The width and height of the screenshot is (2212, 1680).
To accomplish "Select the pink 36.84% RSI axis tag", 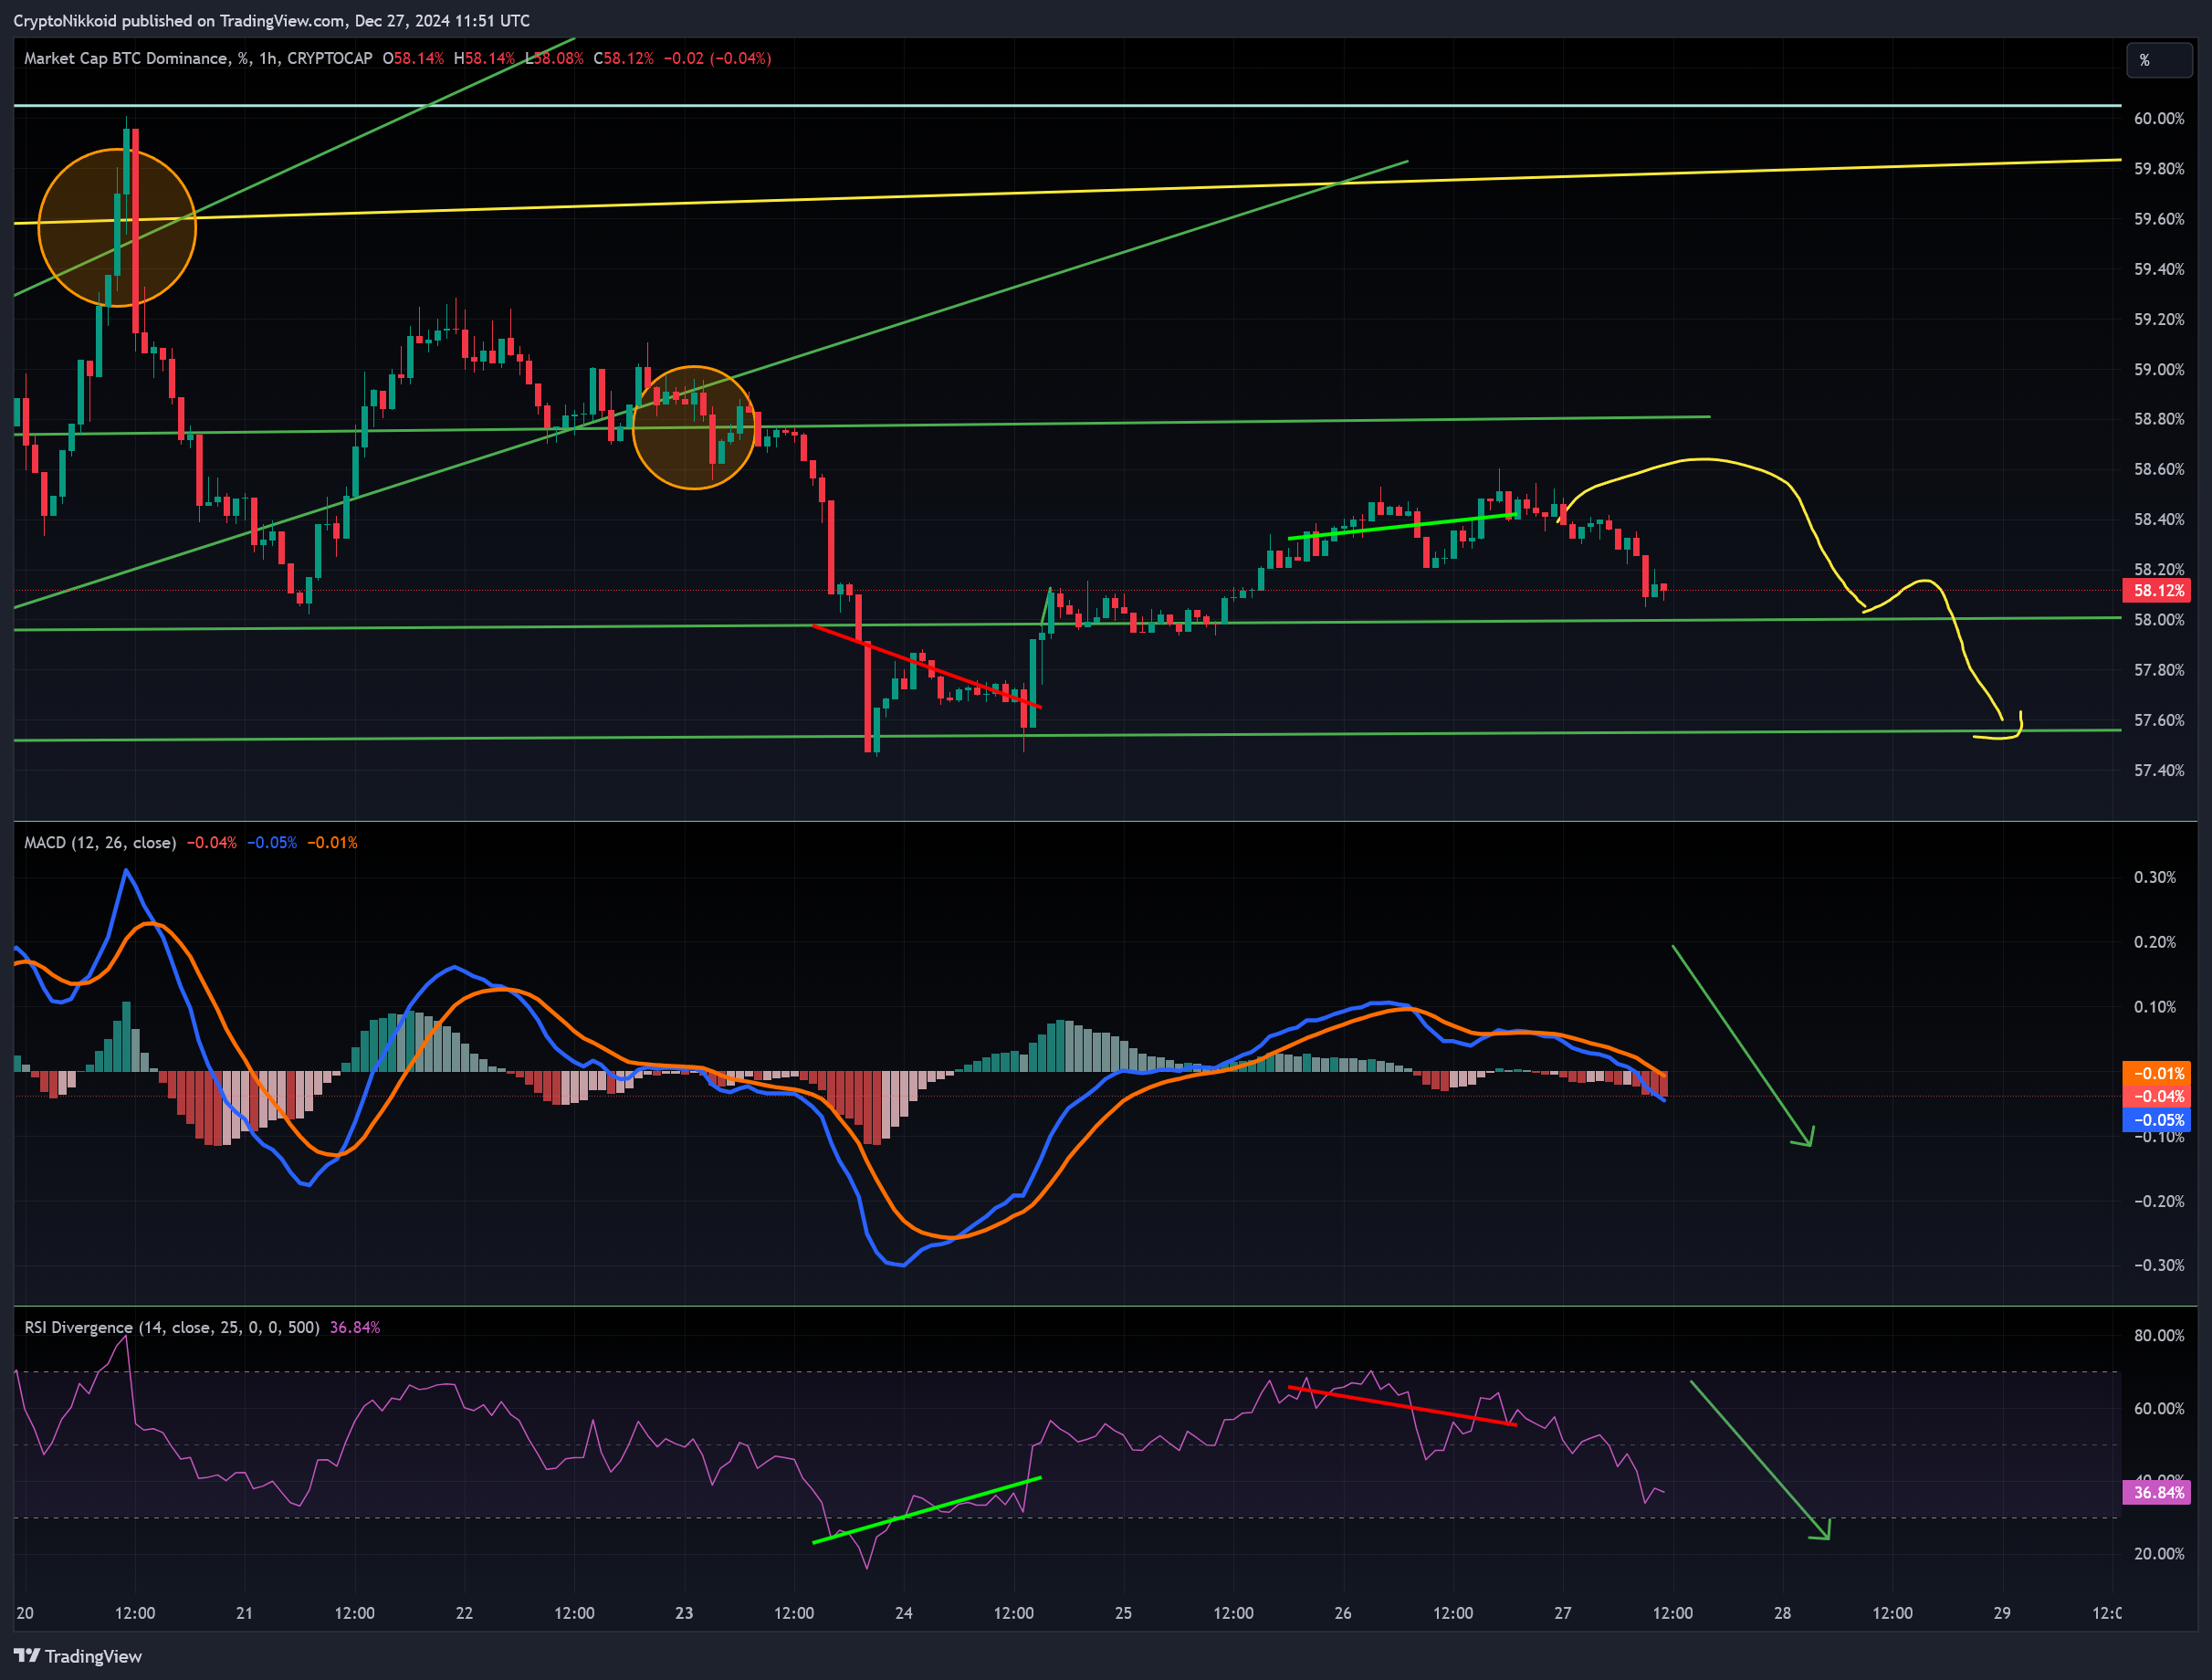I will pyautogui.click(x=2156, y=1493).
